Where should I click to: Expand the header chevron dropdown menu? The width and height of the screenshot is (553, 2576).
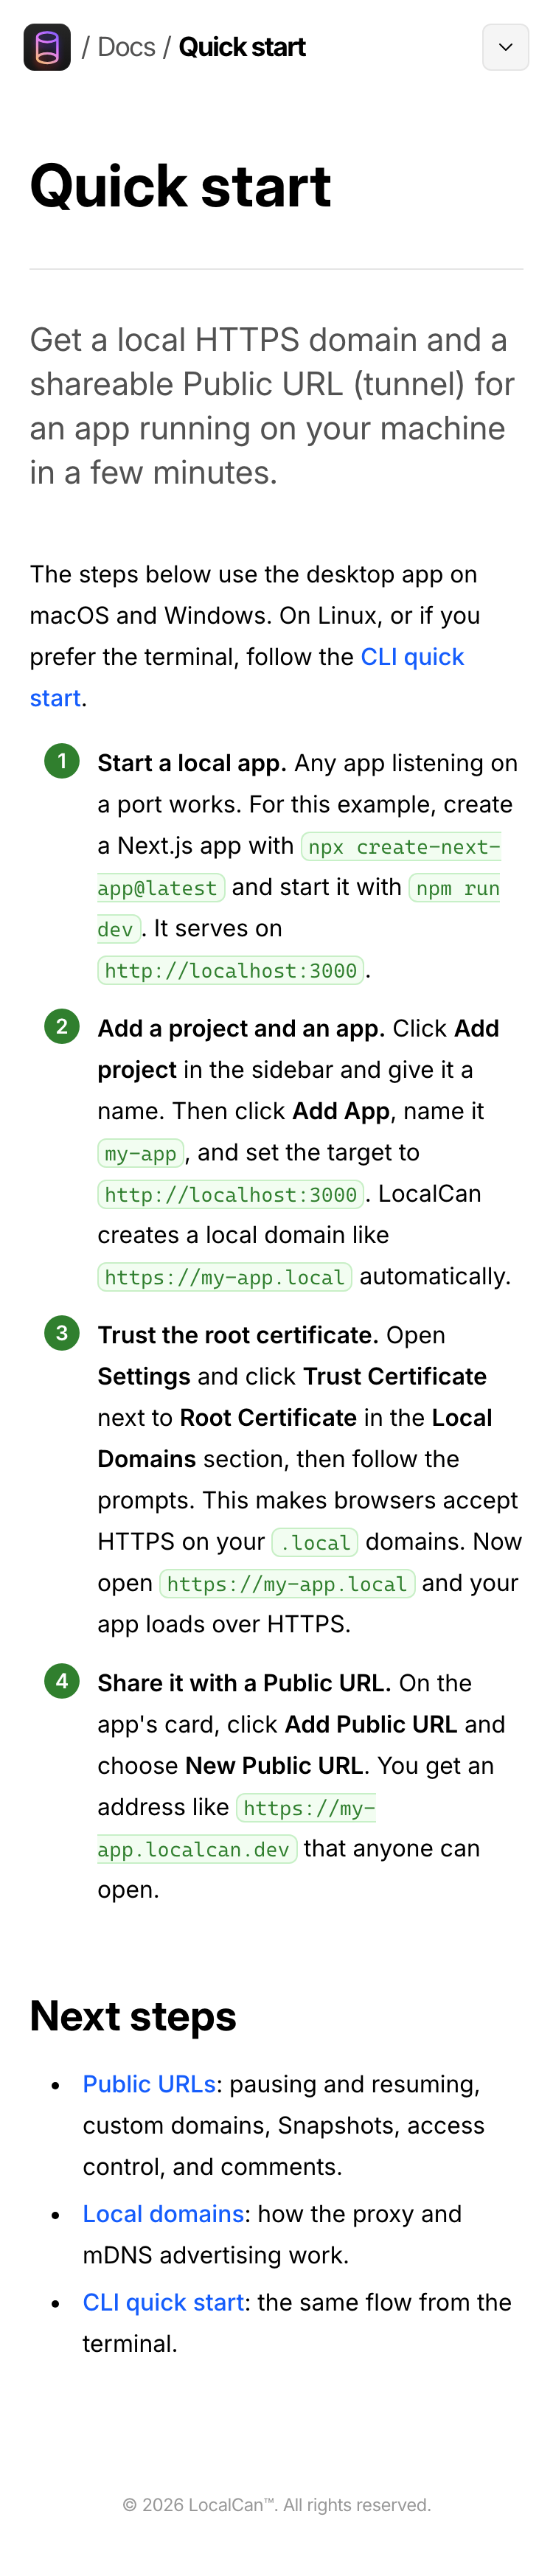pos(505,47)
